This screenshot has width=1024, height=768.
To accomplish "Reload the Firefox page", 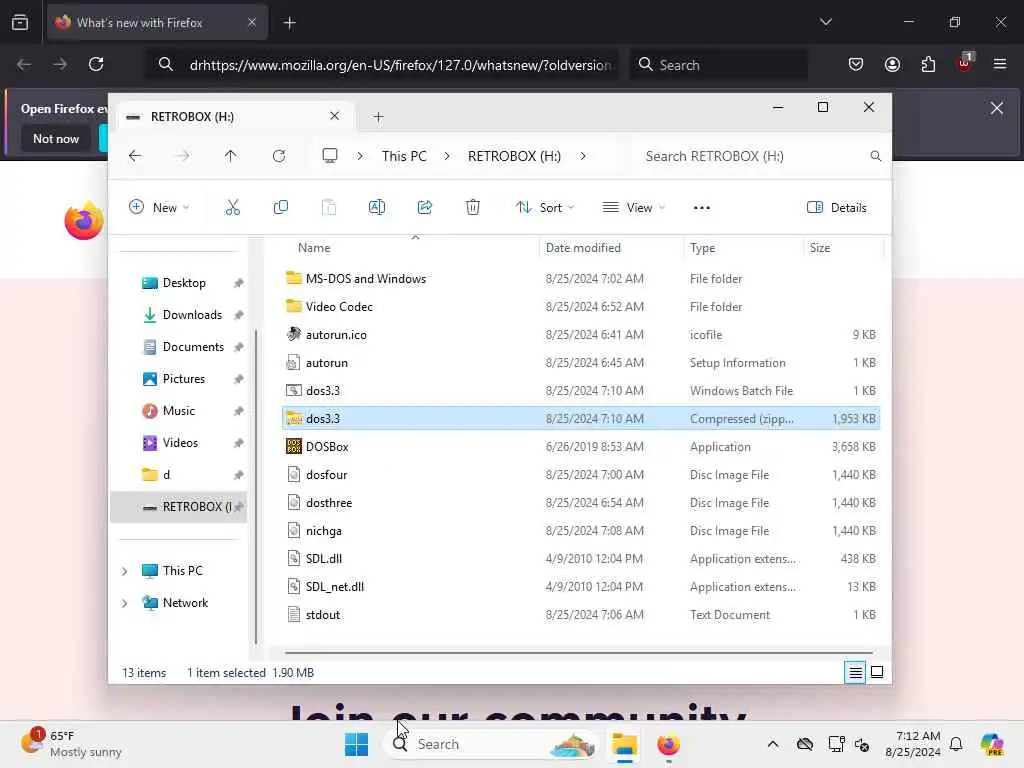I will [96, 64].
